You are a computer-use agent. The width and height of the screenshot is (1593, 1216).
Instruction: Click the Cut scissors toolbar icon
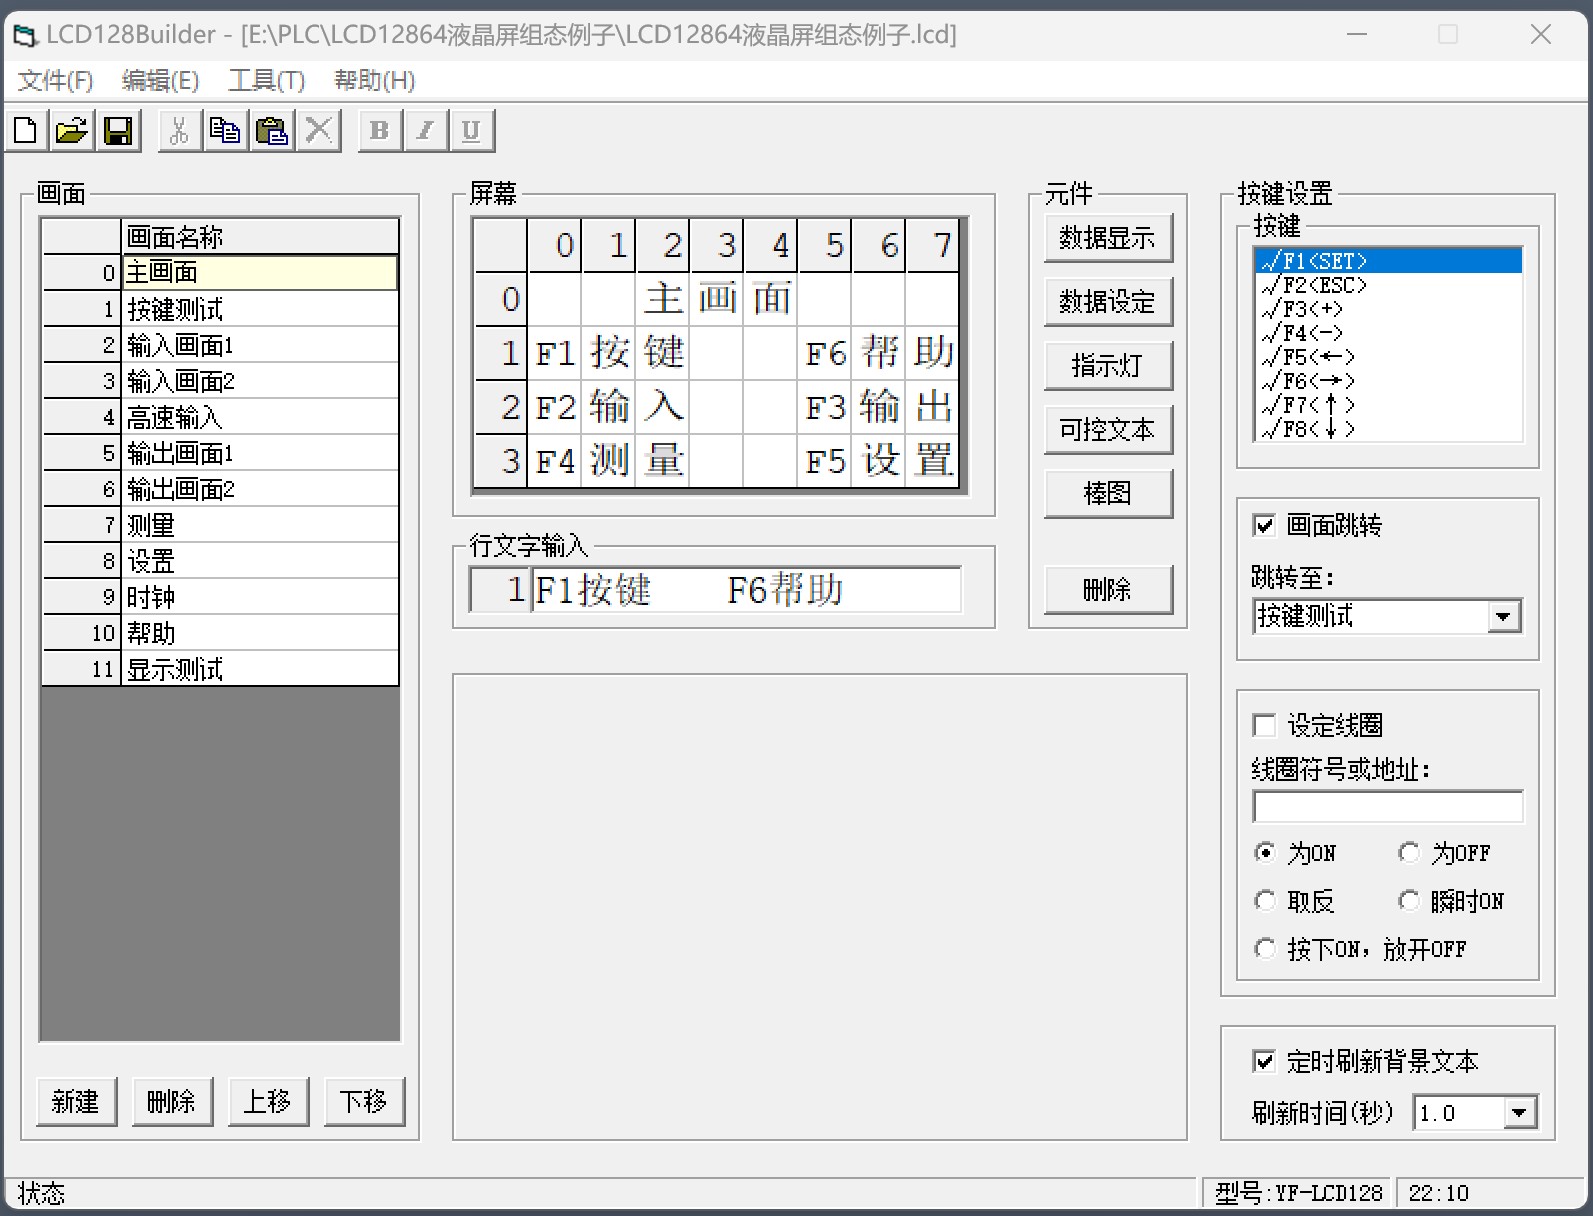tap(180, 131)
